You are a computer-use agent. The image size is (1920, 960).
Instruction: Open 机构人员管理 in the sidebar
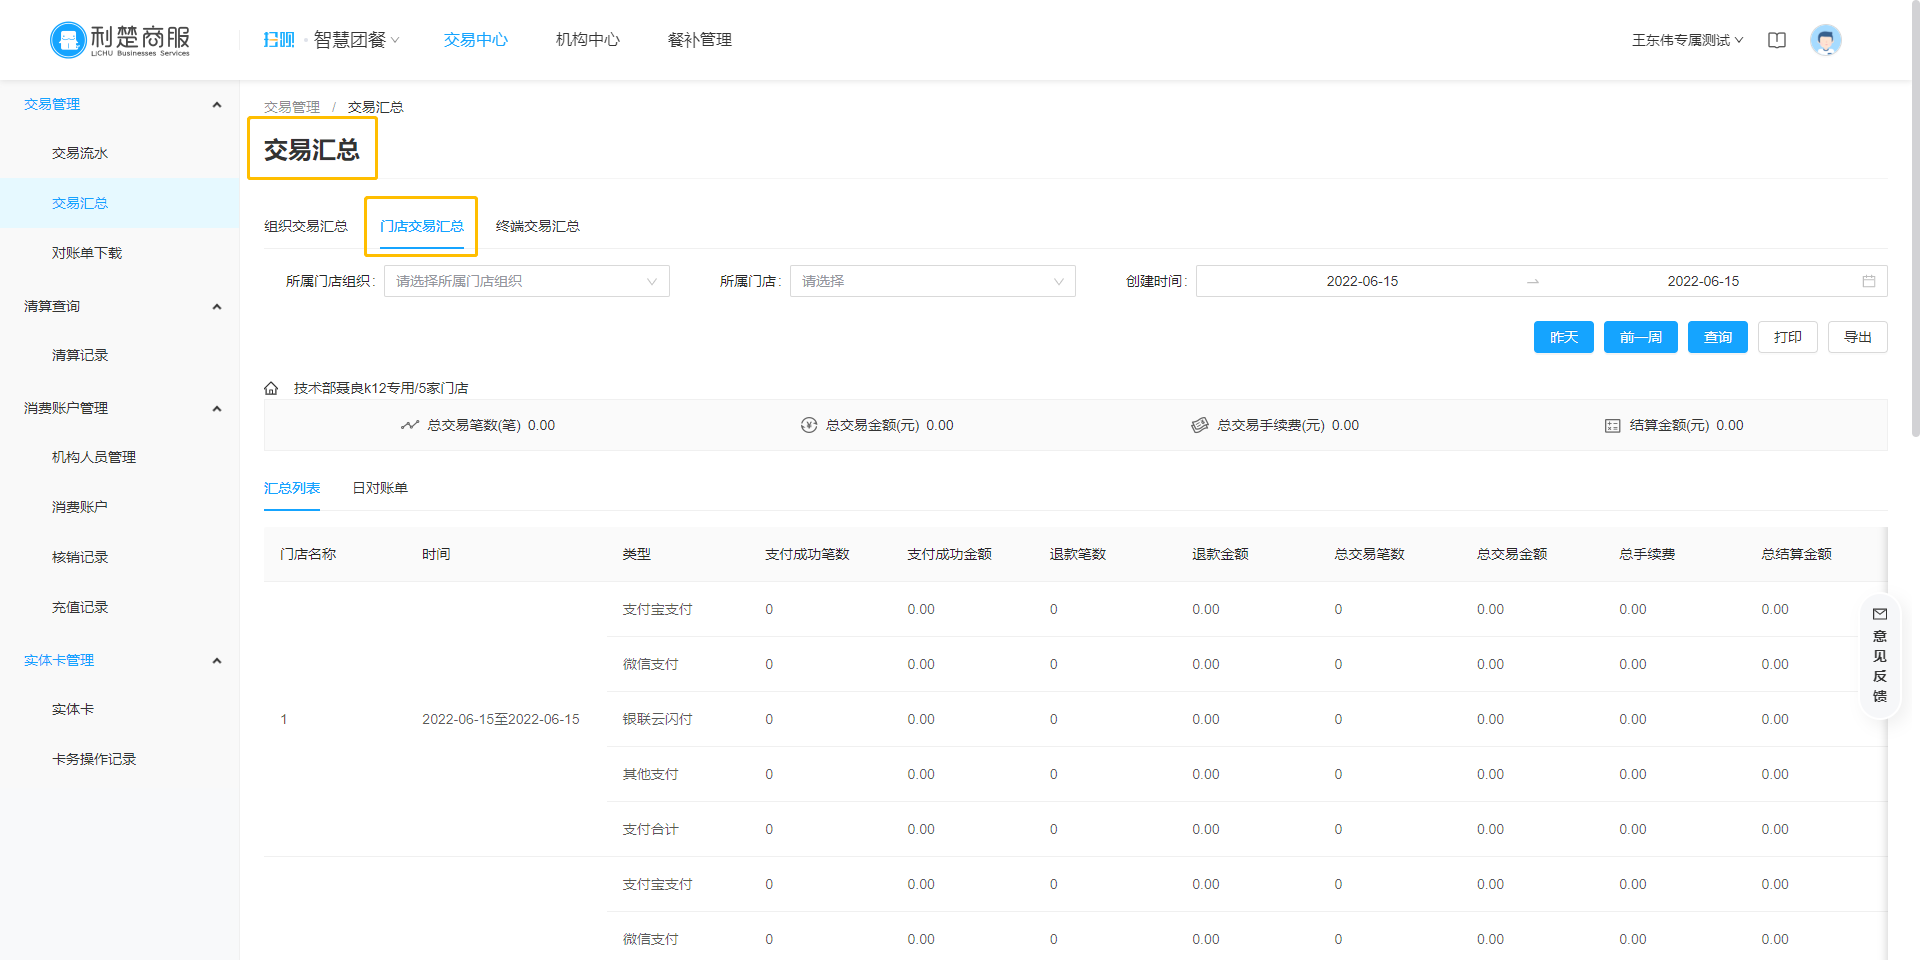tap(94, 457)
